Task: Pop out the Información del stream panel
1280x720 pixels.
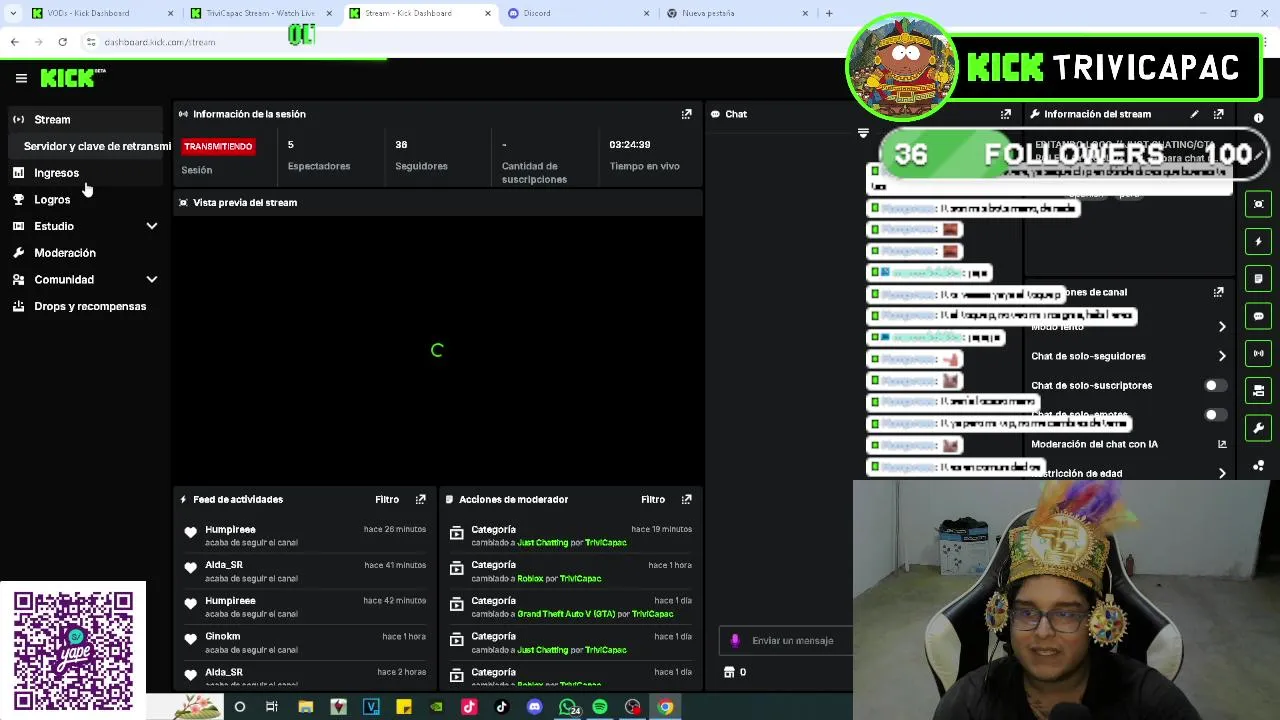Action: click(x=1218, y=114)
